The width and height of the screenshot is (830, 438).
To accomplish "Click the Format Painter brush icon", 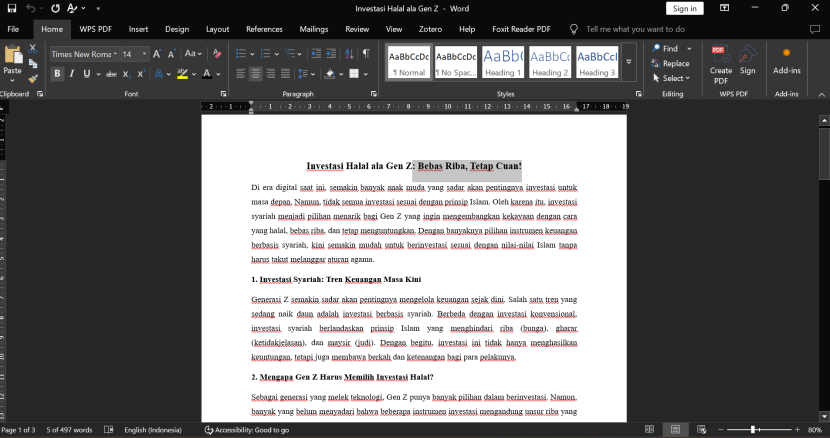I will point(33,78).
